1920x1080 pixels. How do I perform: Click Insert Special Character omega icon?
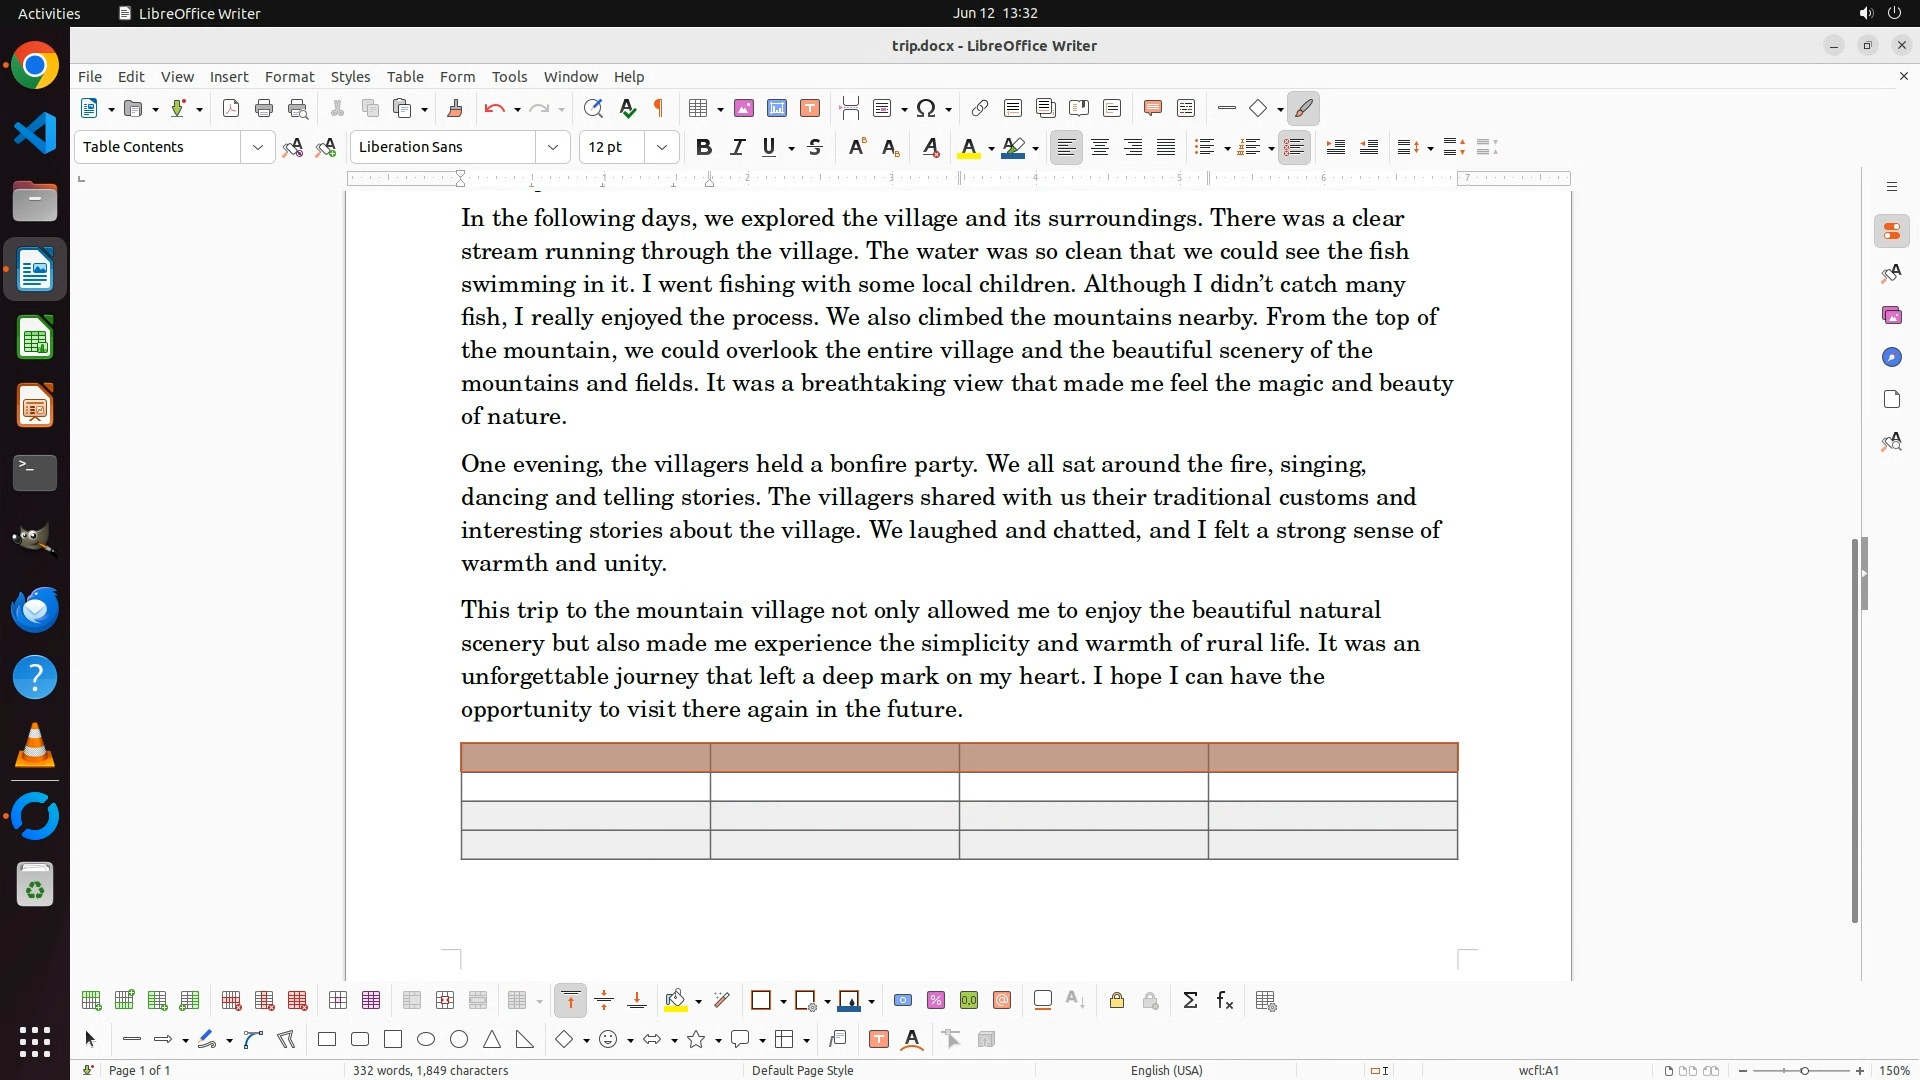coord(926,108)
